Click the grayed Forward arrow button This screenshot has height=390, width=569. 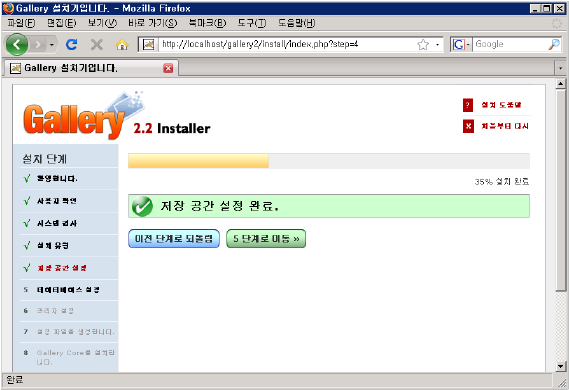point(38,45)
